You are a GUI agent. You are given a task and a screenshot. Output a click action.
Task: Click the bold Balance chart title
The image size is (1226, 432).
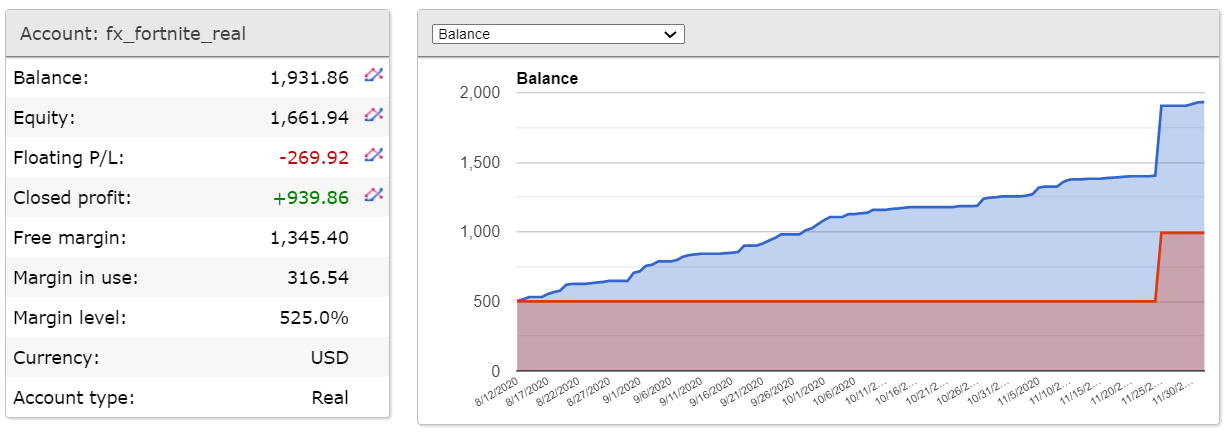pos(547,78)
